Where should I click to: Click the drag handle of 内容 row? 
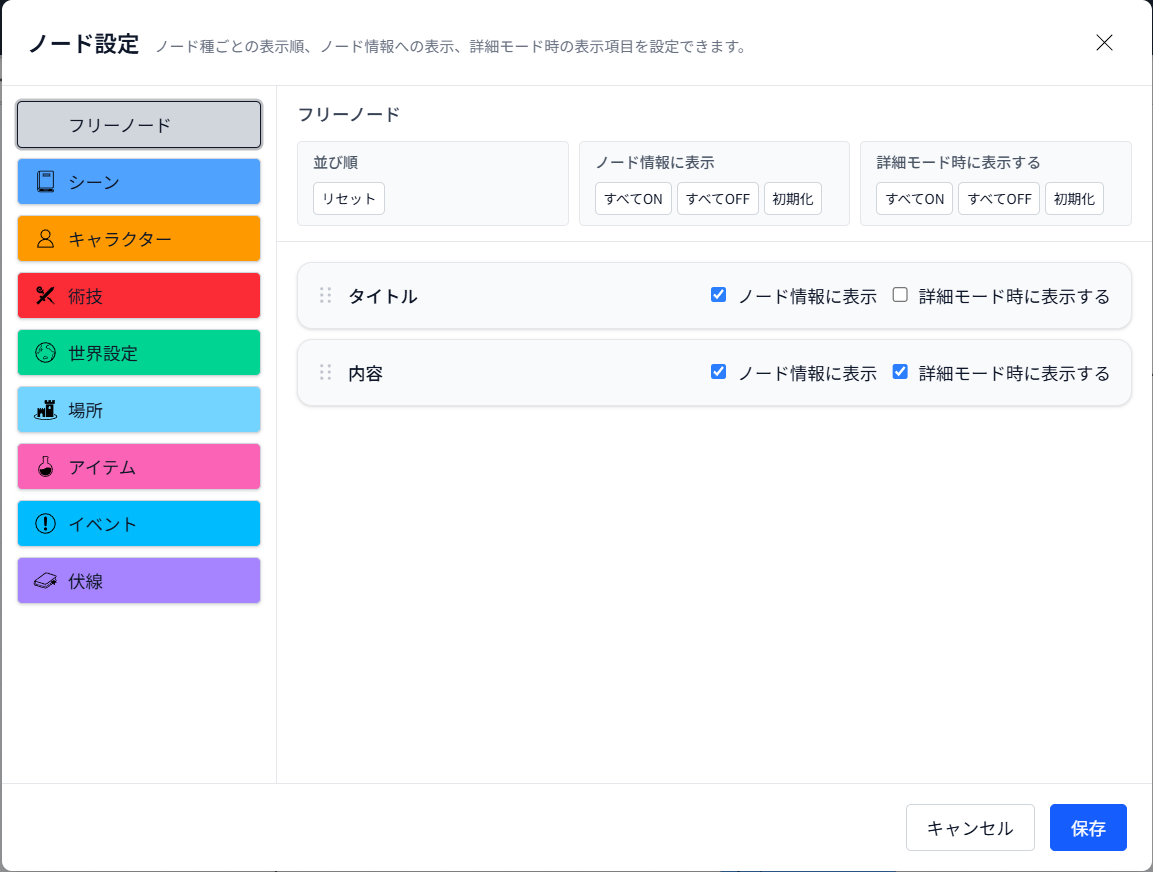coord(325,373)
